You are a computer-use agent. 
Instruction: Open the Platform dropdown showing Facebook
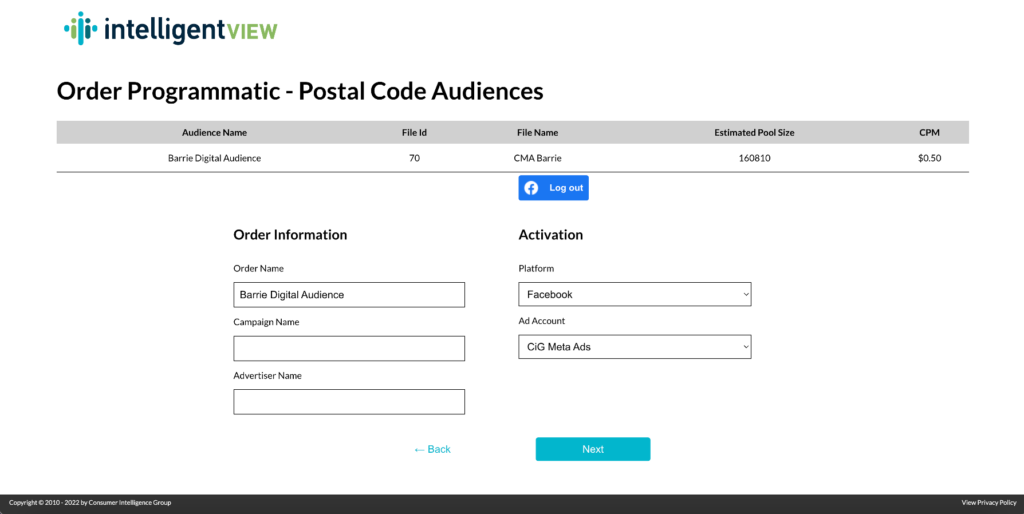pos(635,295)
